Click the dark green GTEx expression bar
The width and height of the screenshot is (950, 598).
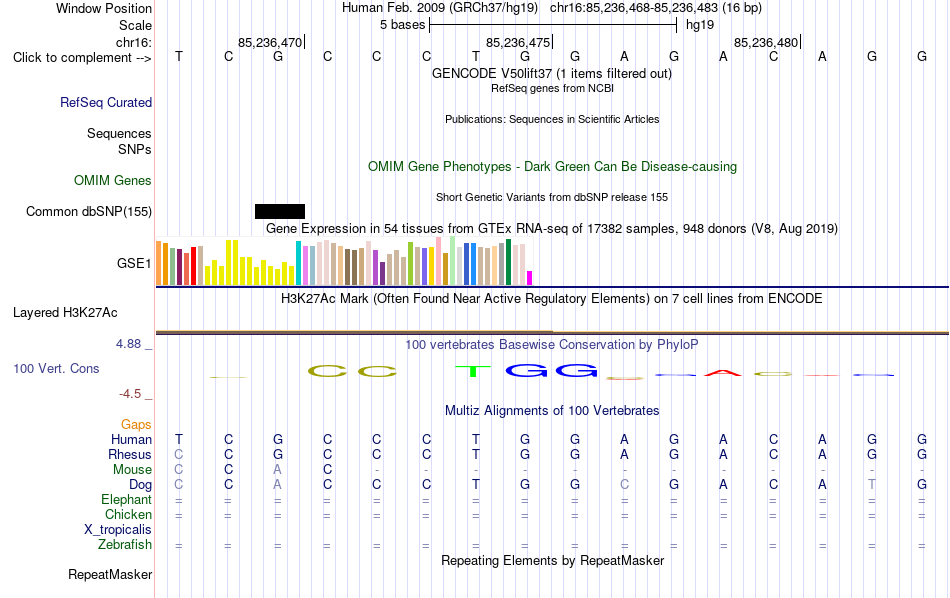point(508,262)
